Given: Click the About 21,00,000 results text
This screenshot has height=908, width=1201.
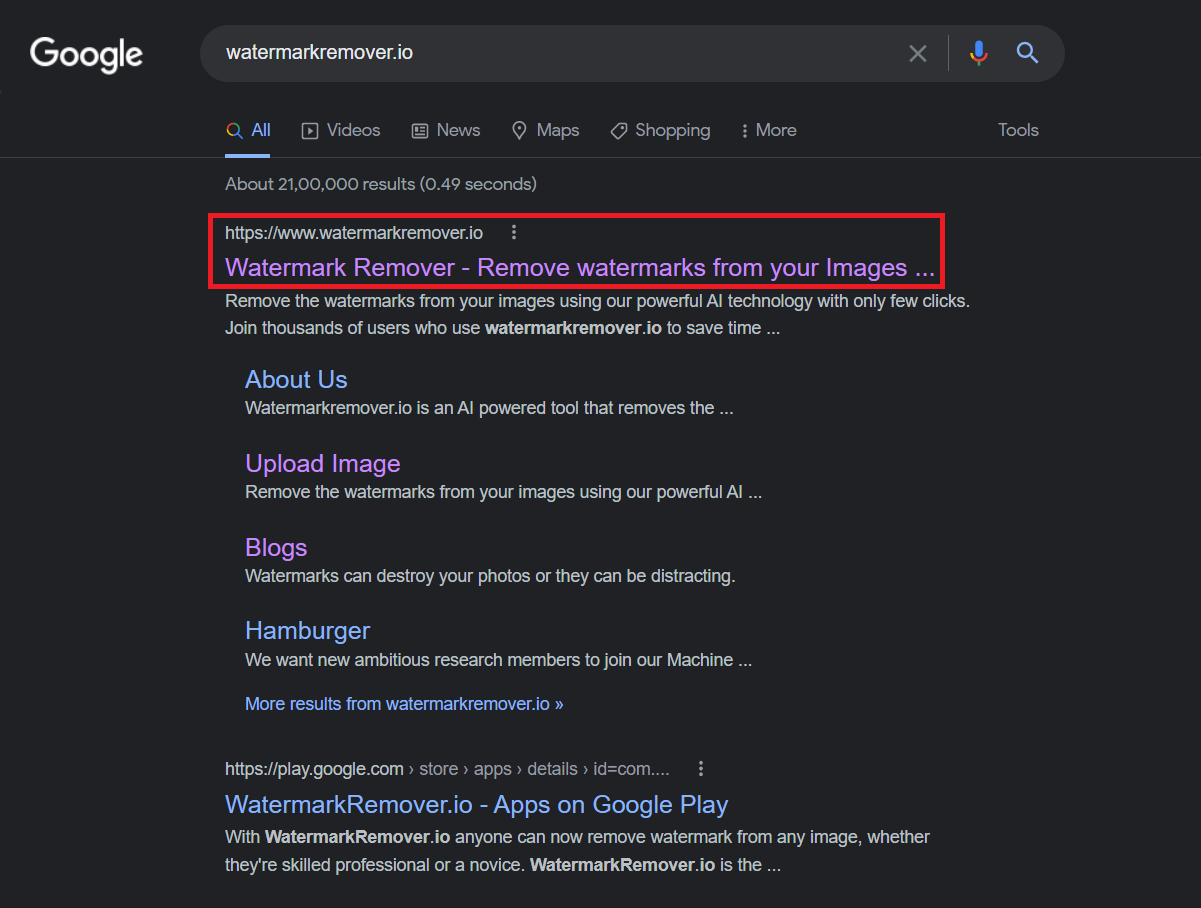Looking at the screenshot, I should (x=381, y=184).
